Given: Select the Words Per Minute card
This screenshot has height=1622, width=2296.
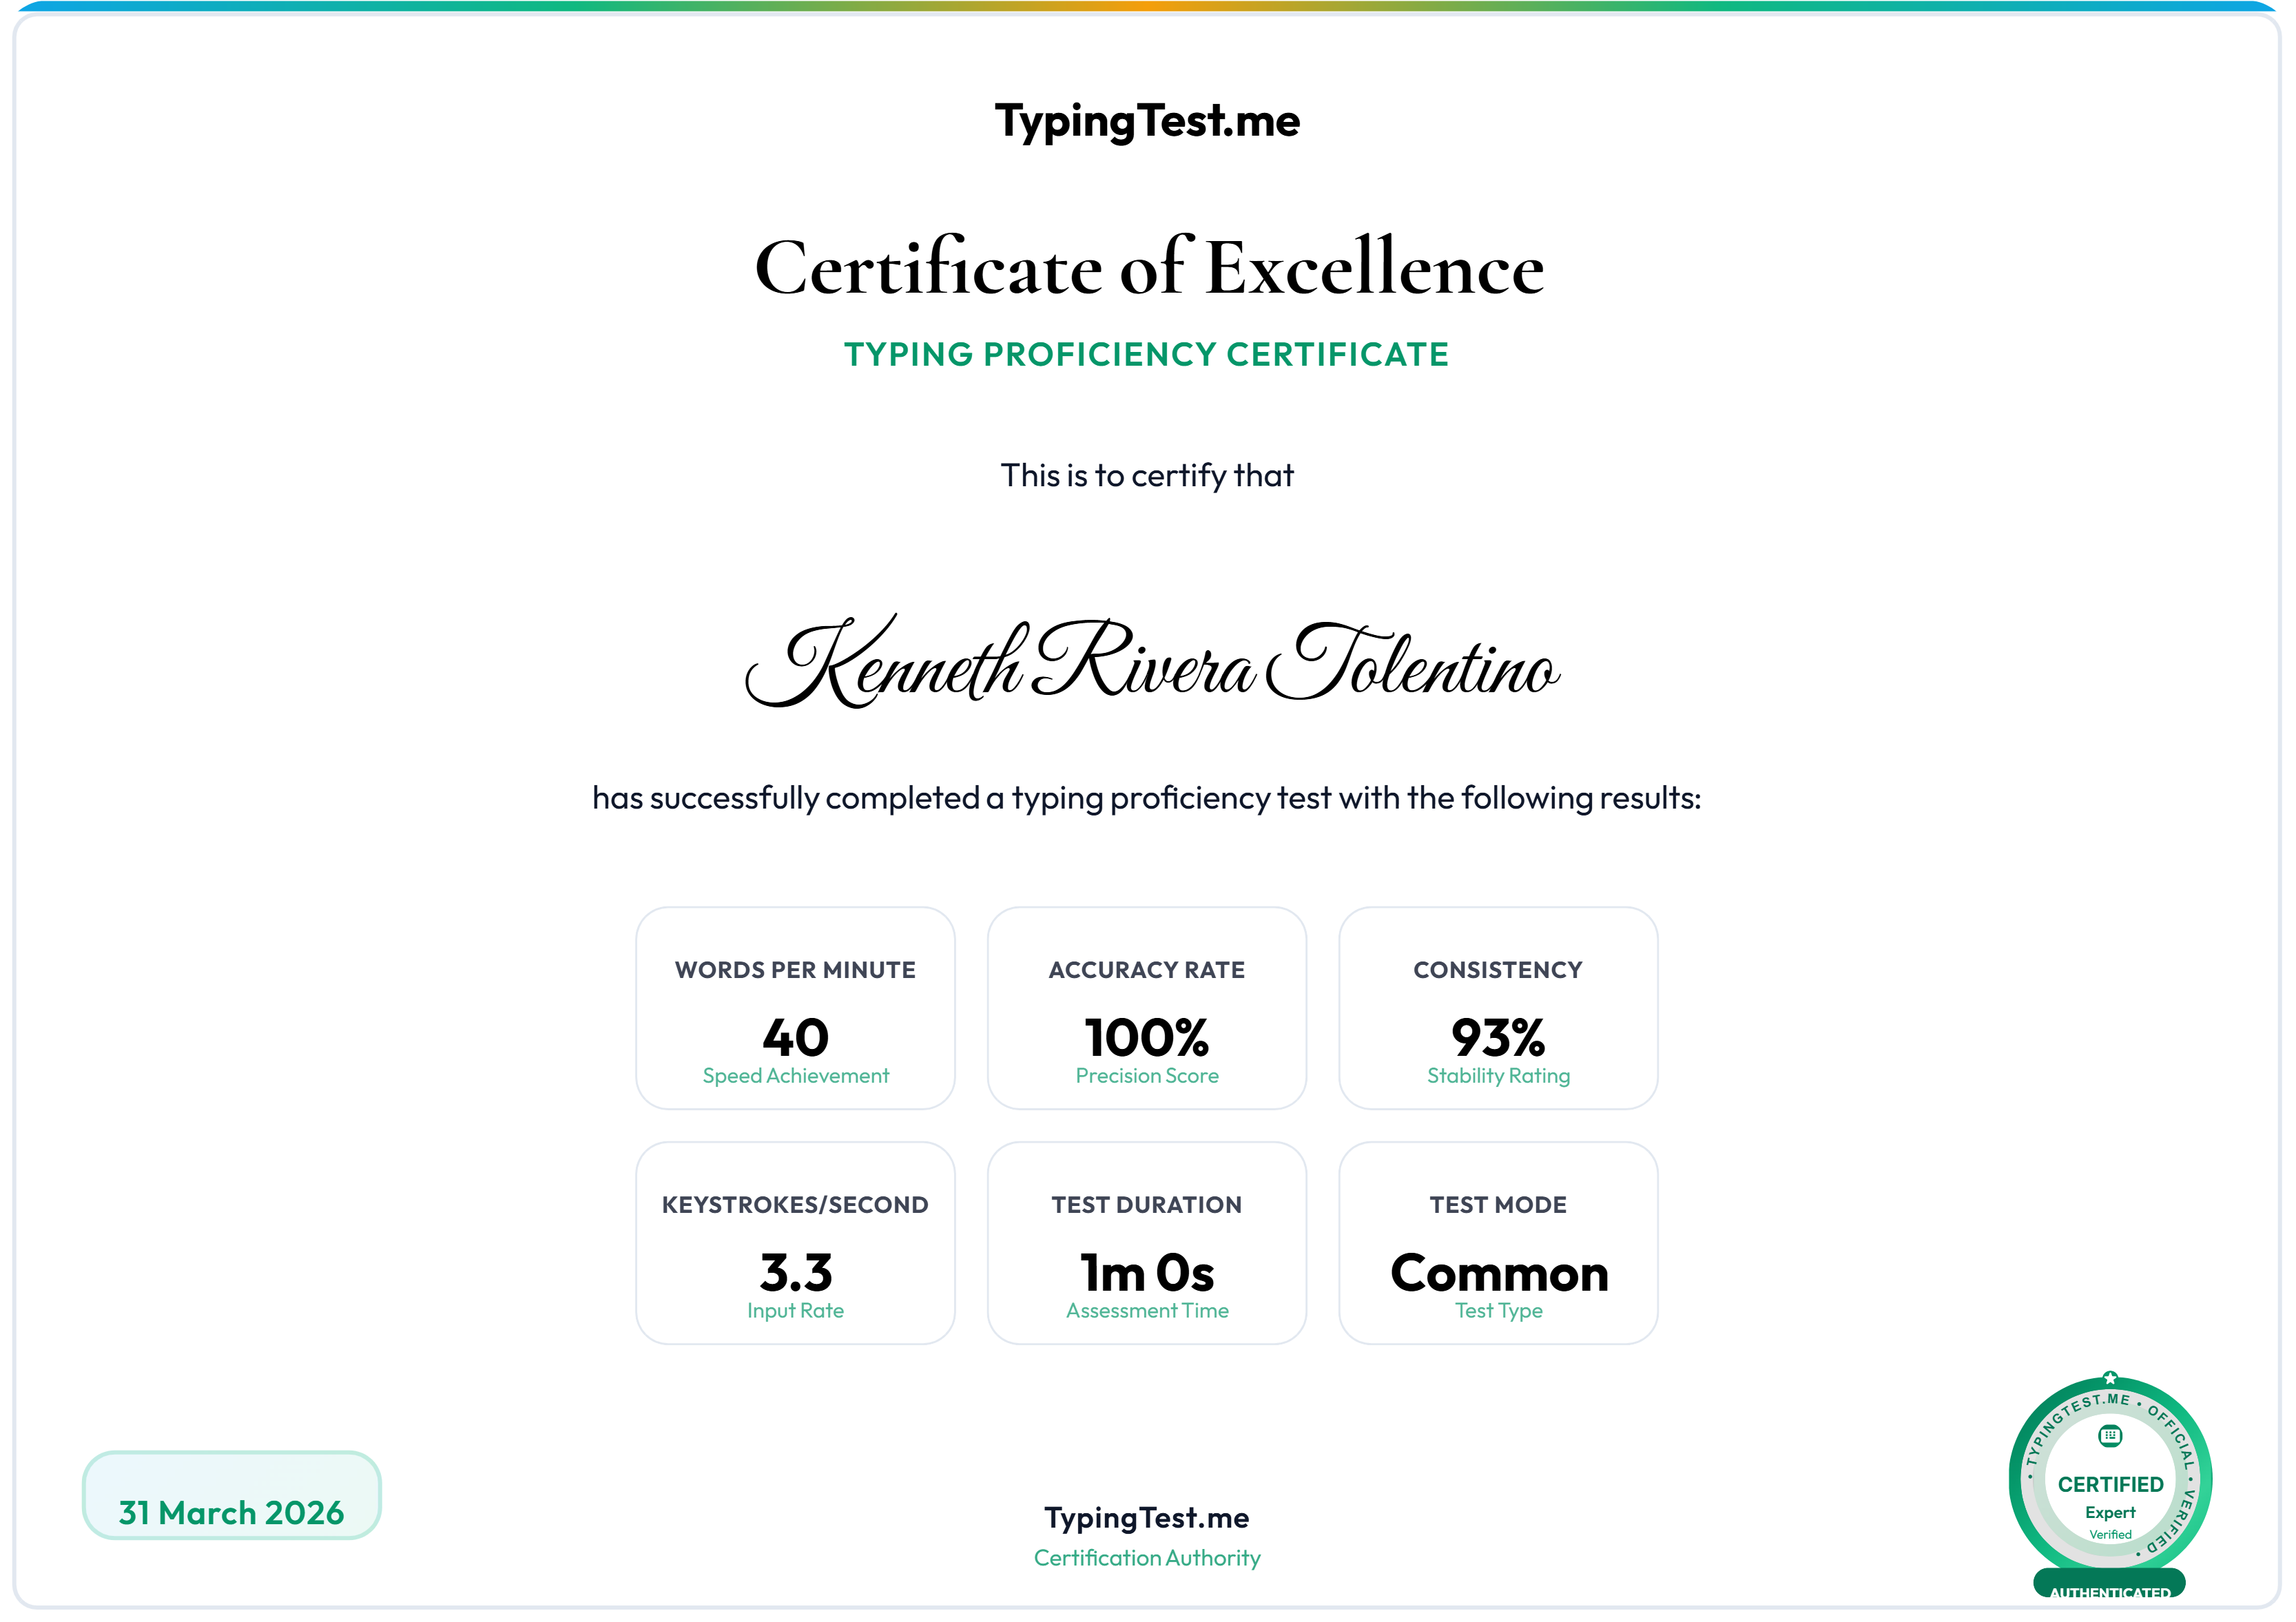Looking at the screenshot, I should tap(795, 1008).
